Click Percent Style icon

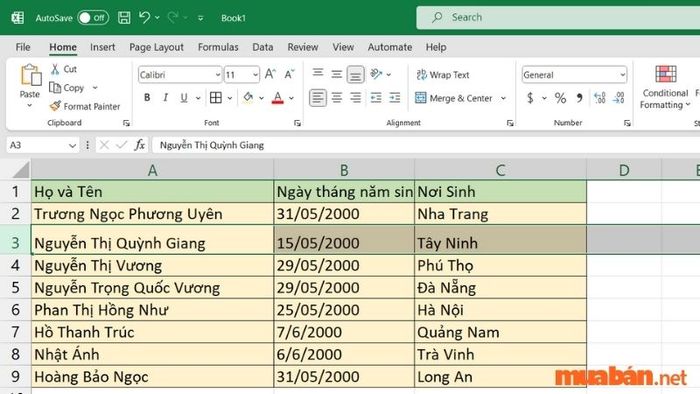[x=560, y=98]
